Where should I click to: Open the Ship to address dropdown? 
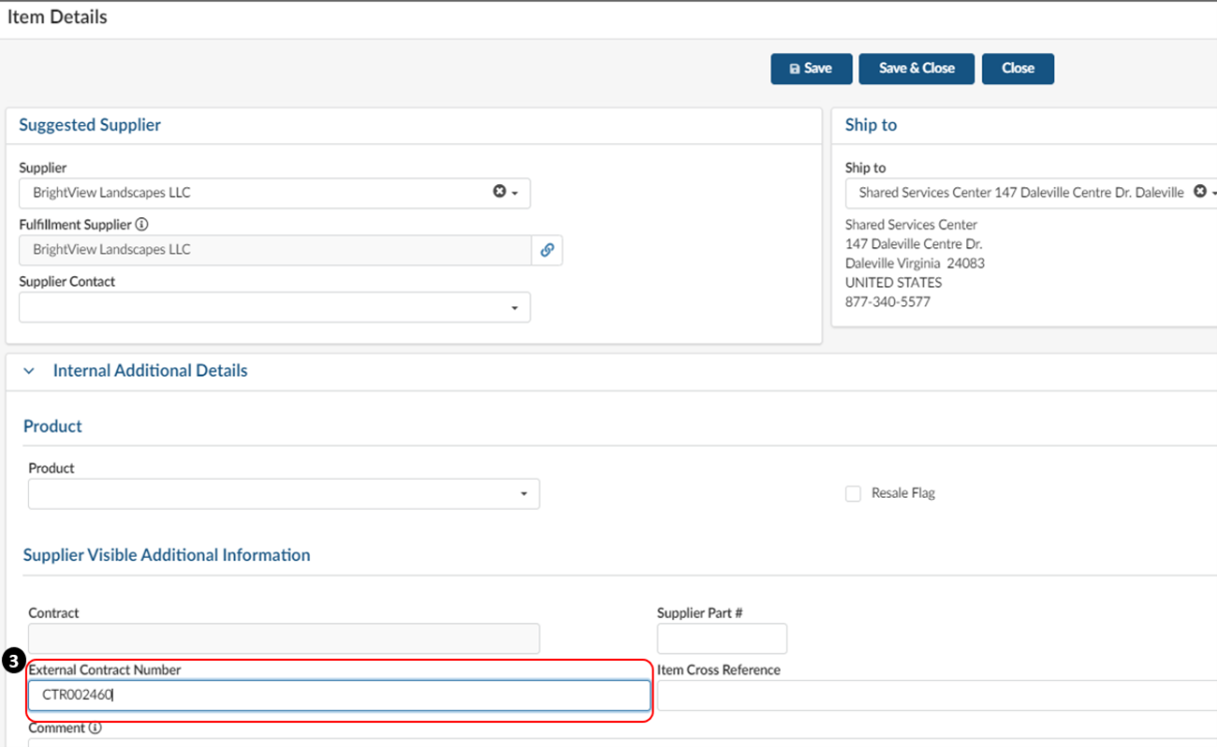click(x=1214, y=193)
